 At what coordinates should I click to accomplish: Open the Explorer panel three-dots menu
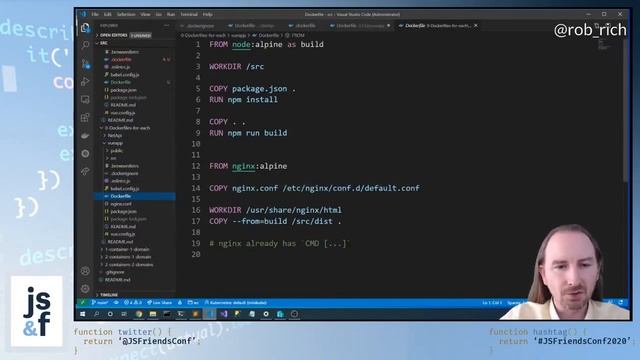(x=166, y=25)
